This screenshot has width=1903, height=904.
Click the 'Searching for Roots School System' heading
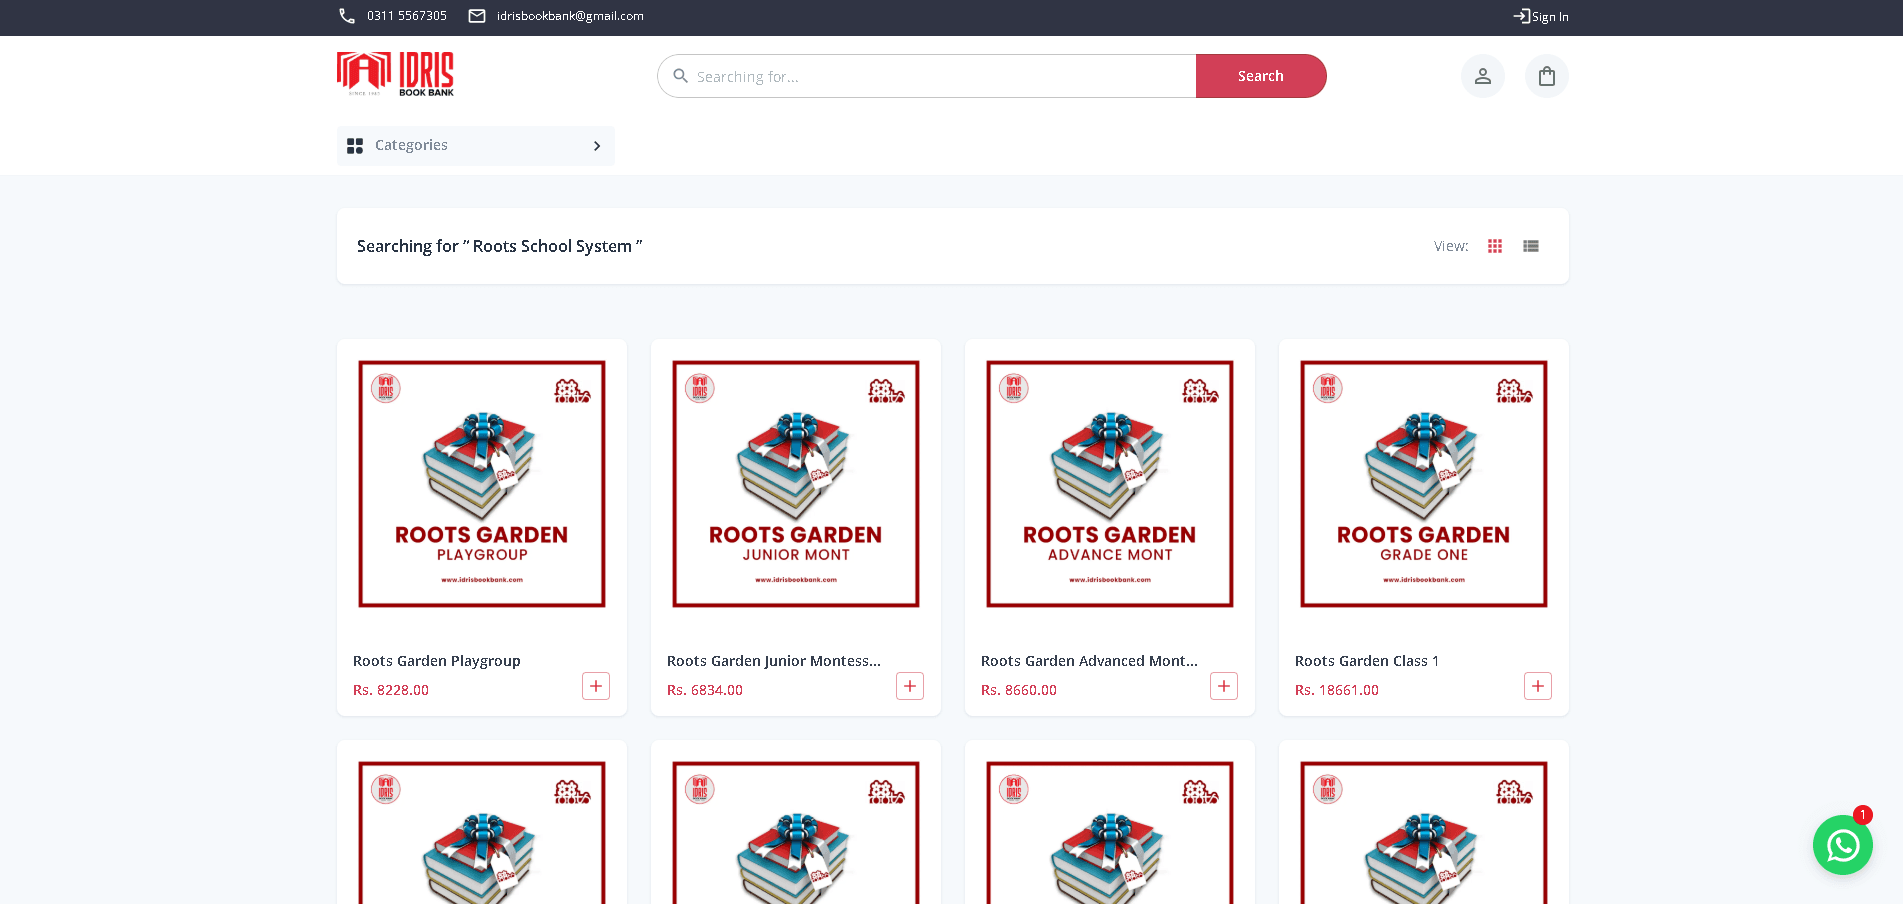point(499,246)
